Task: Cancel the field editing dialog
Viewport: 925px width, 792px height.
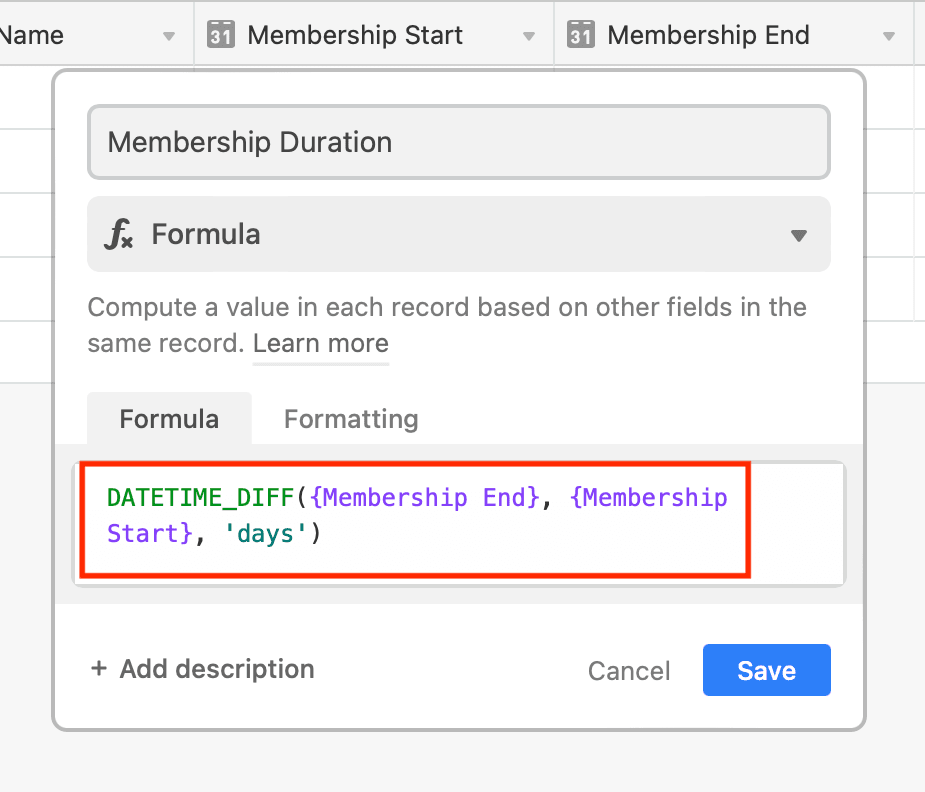Action: coord(629,671)
